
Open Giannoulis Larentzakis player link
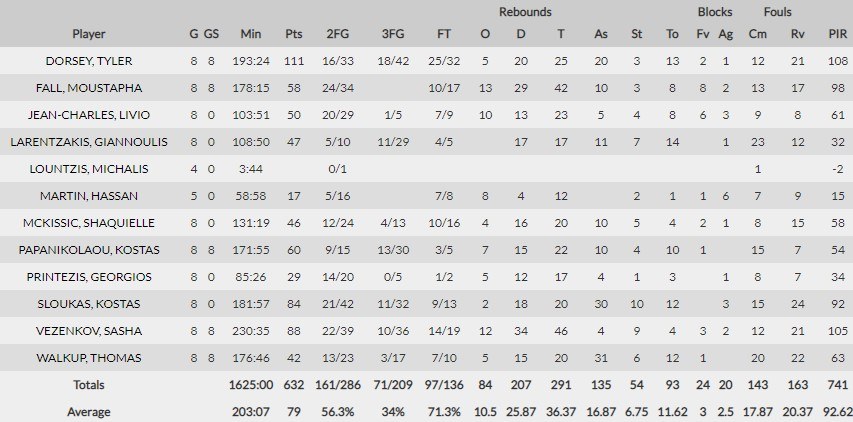tap(88, 141)
